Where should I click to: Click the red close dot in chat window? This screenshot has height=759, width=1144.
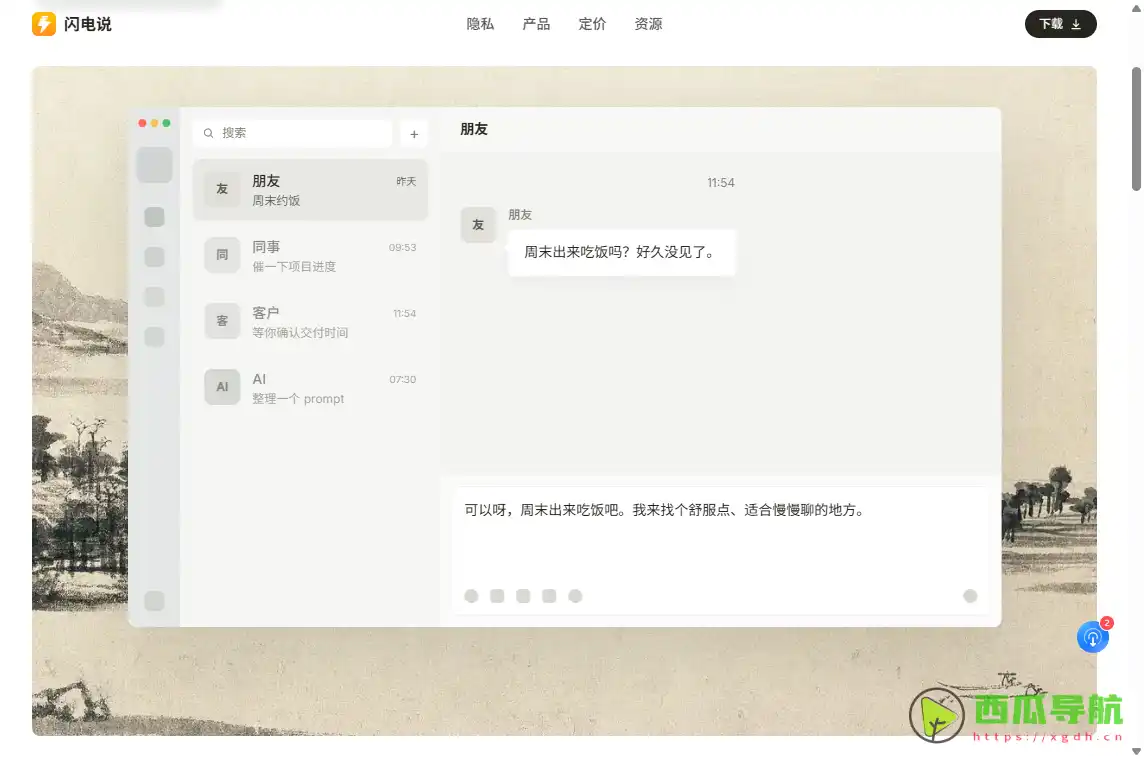click(x=142, y=123)
